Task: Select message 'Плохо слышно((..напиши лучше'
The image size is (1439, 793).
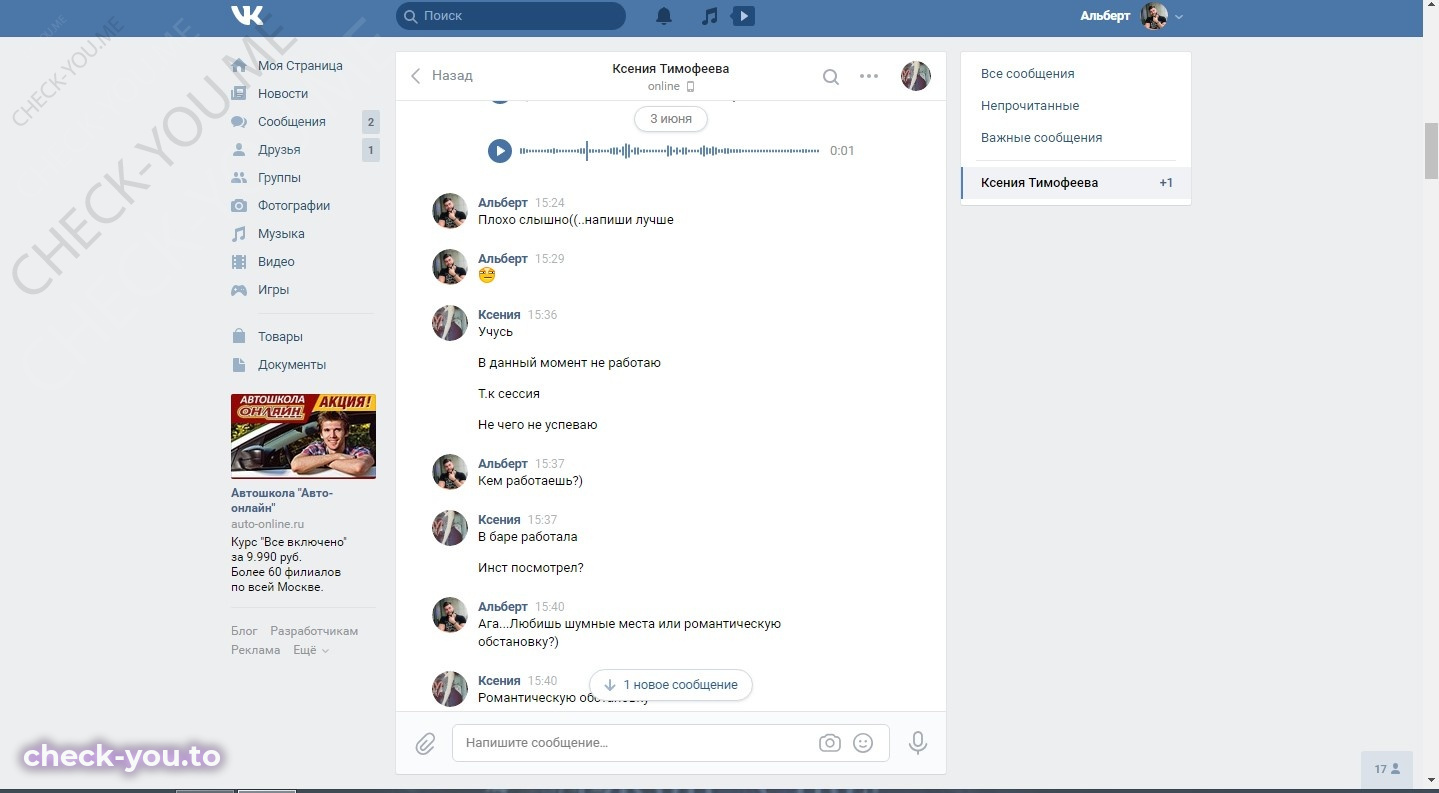Action: (x=576, y=220)
